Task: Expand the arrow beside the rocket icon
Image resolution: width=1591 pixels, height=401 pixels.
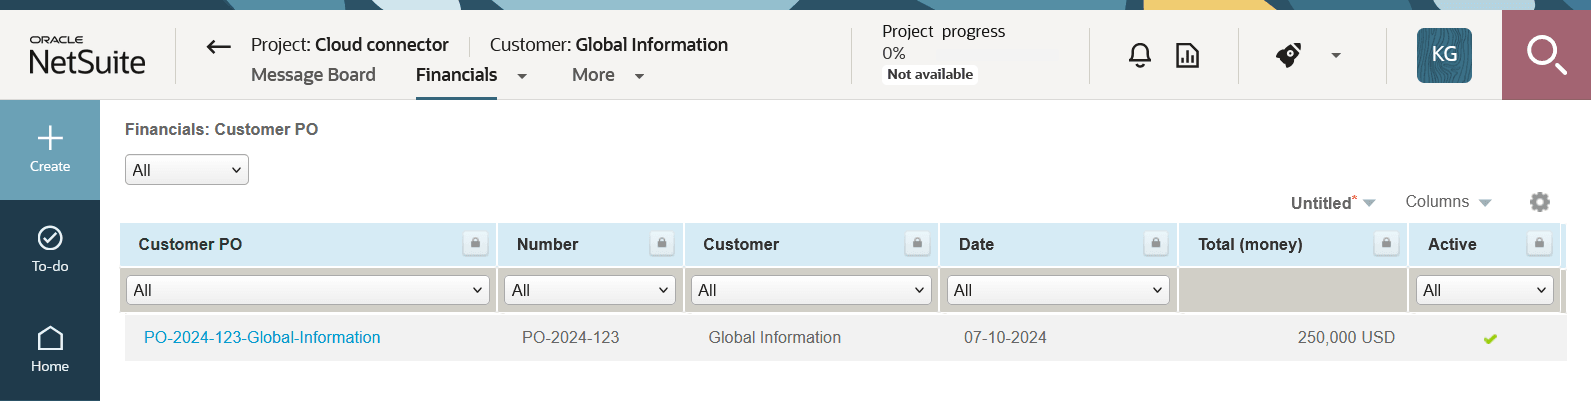Action: (x=1336, y=55)
